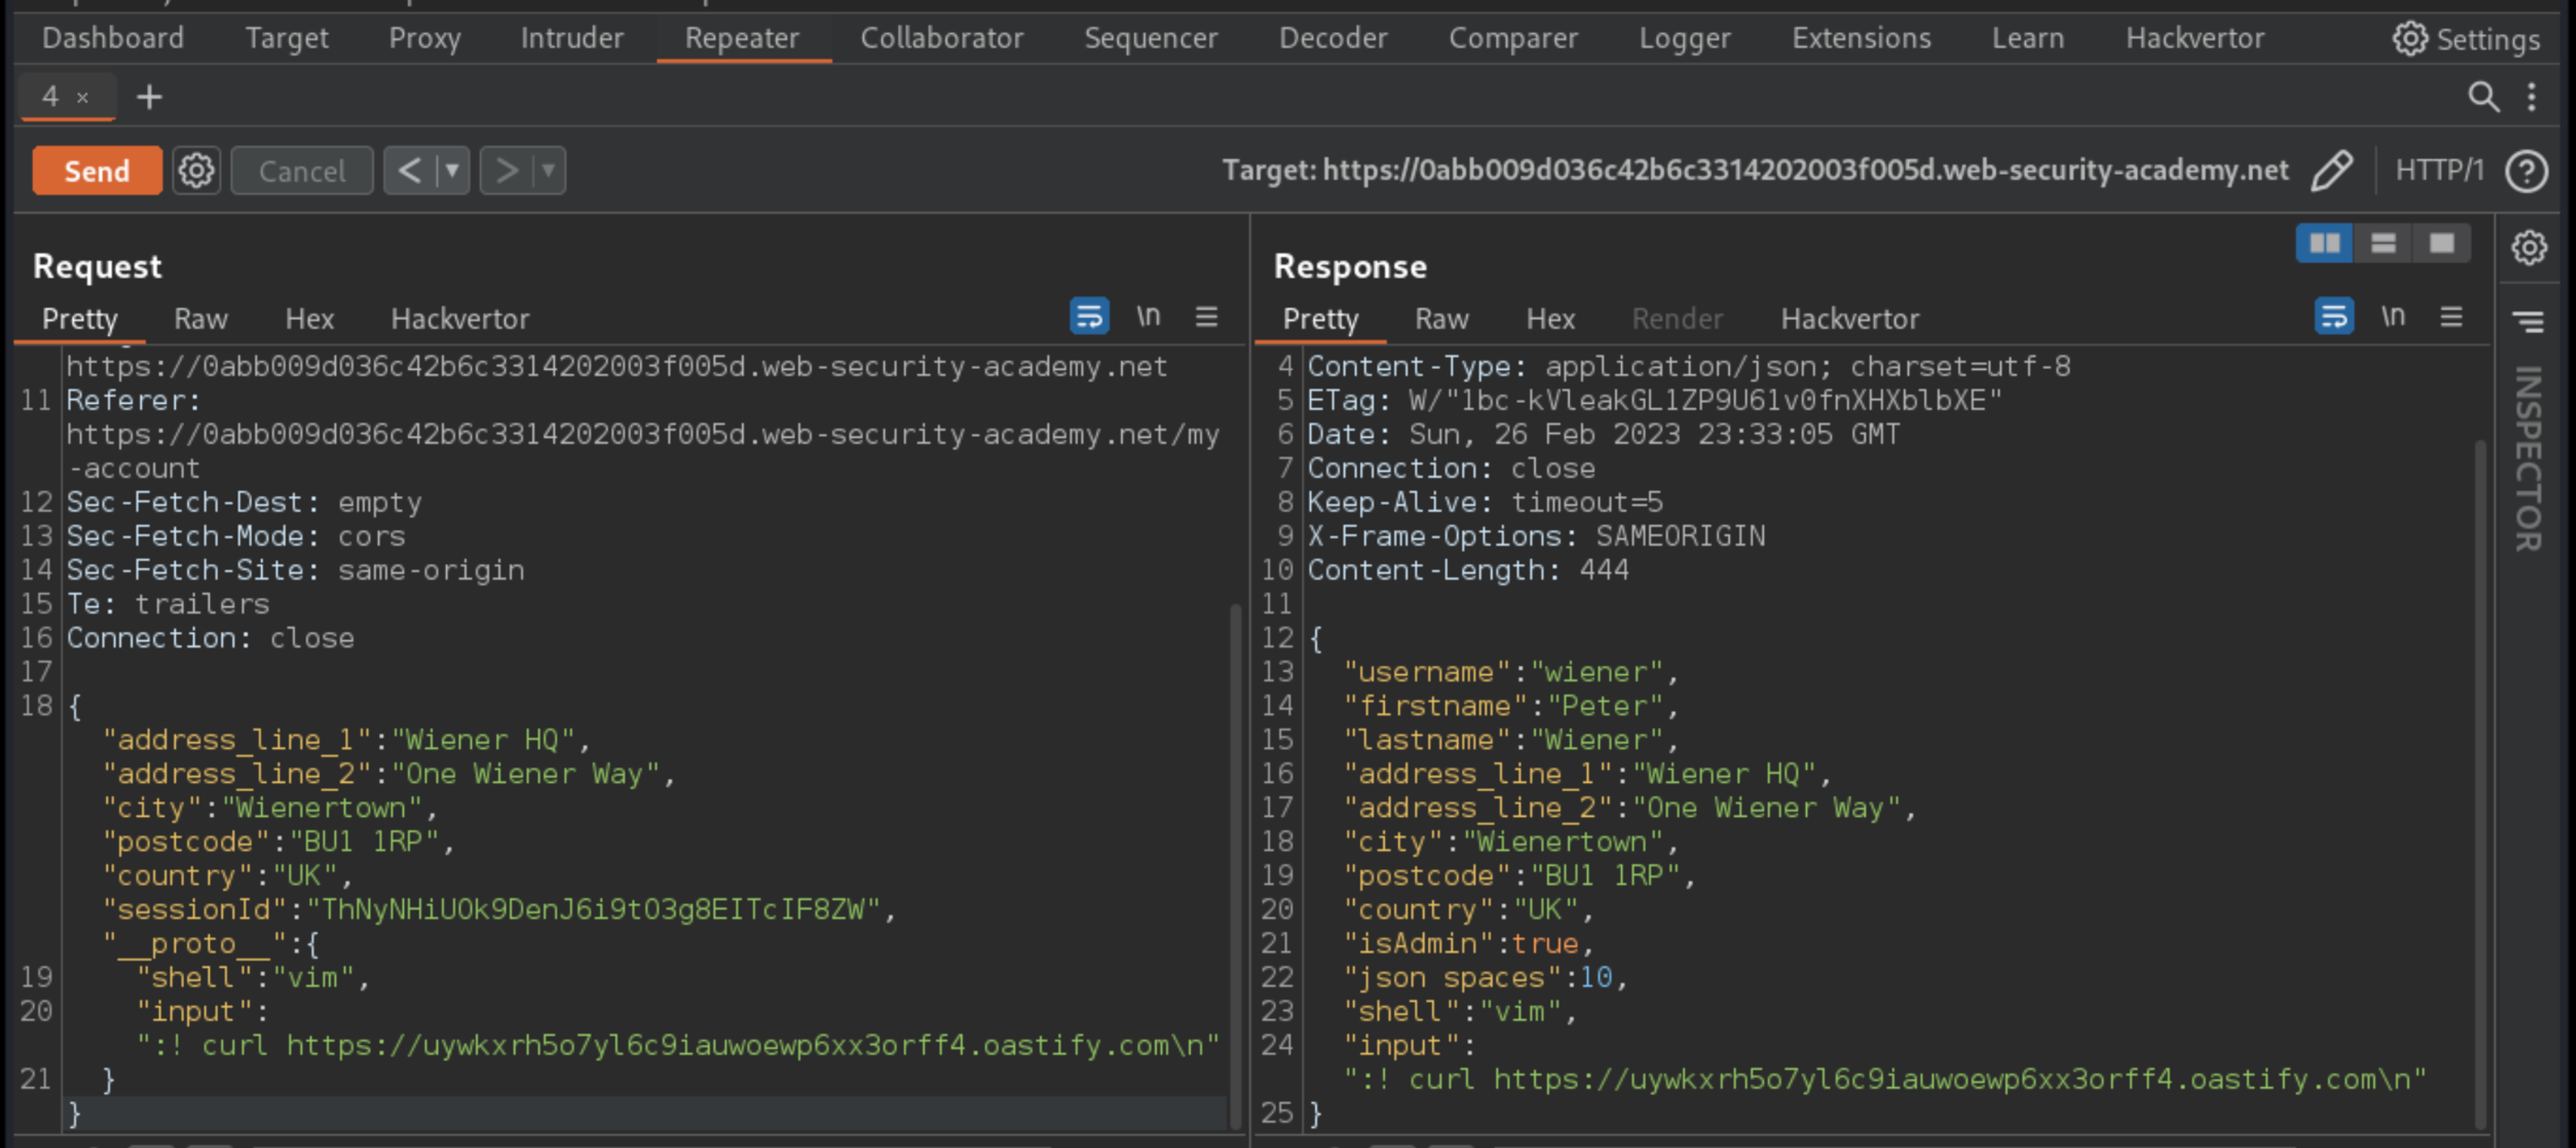The width and height of the screenshot is (2576, 1148).
Task: Switch to the Hackvertor top tab
Action: coord(2194,38)
